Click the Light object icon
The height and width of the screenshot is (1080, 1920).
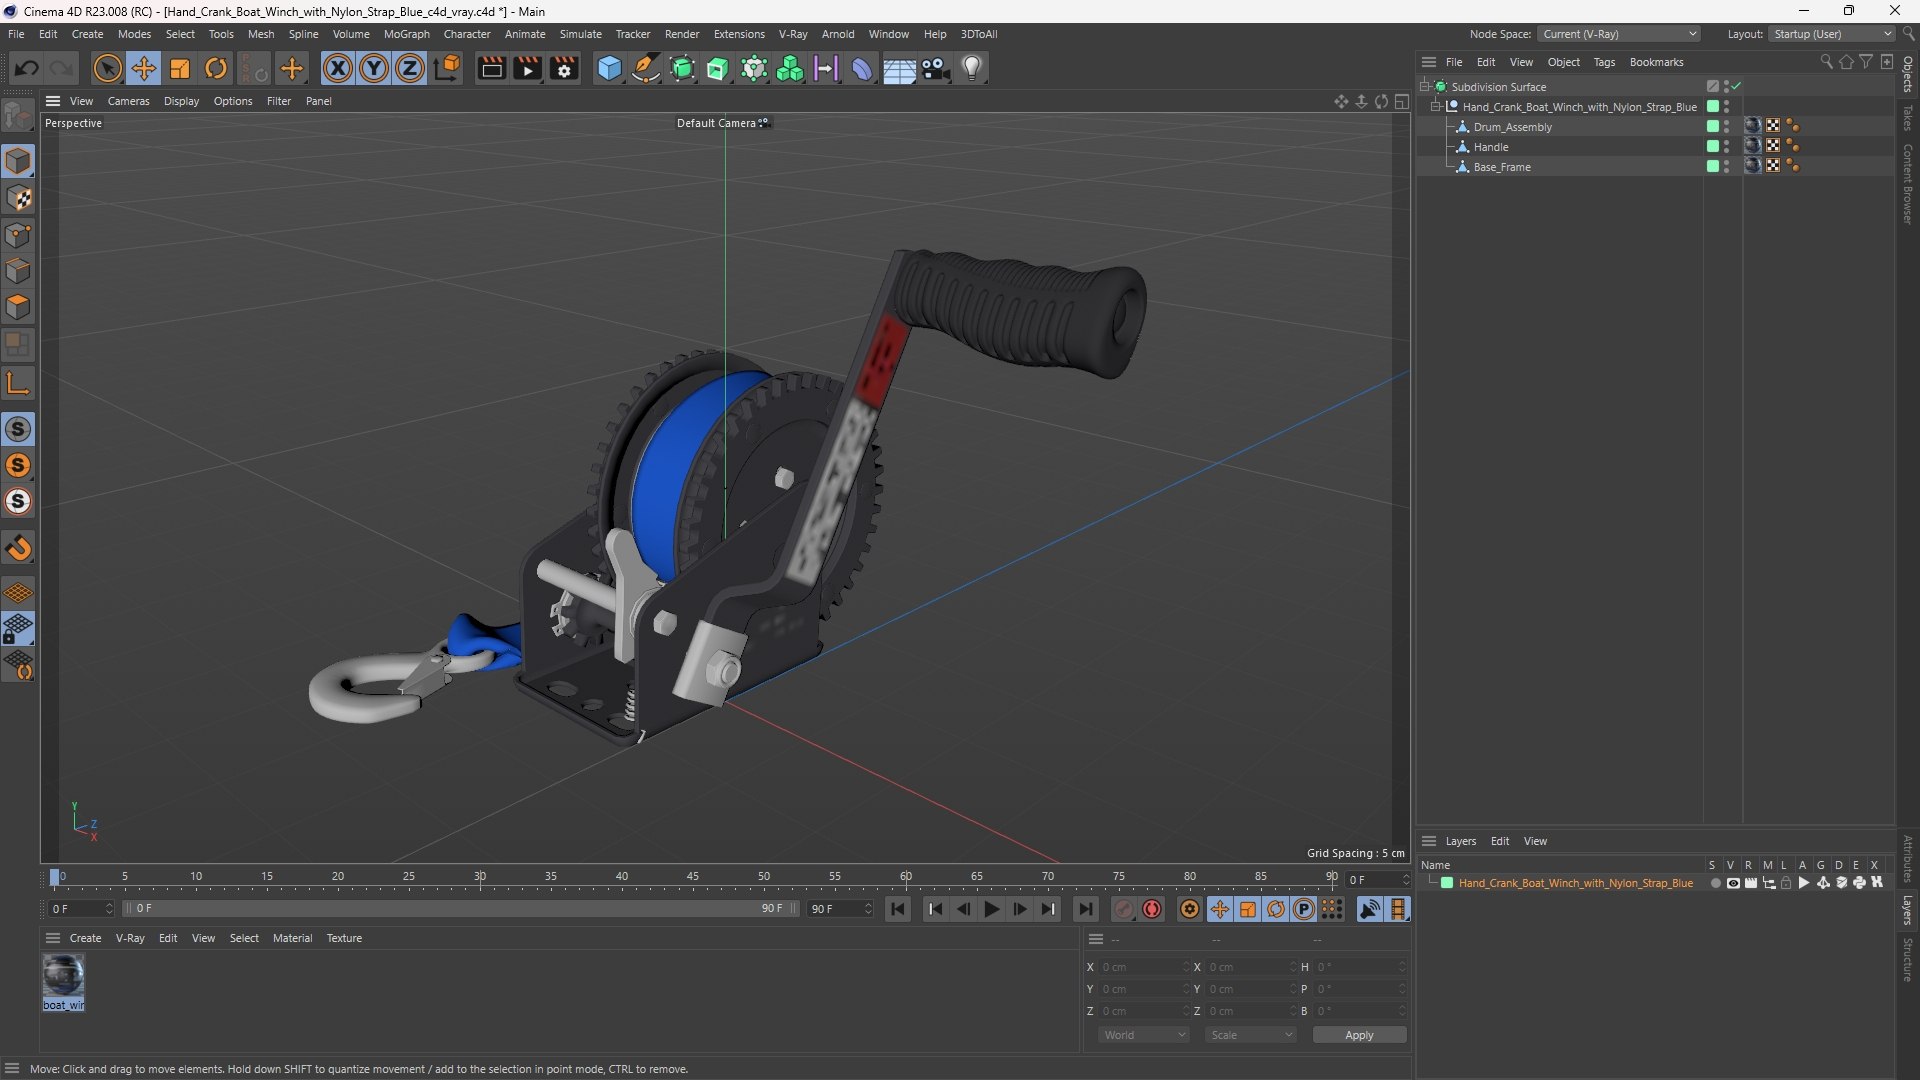[x=972, y=68]
